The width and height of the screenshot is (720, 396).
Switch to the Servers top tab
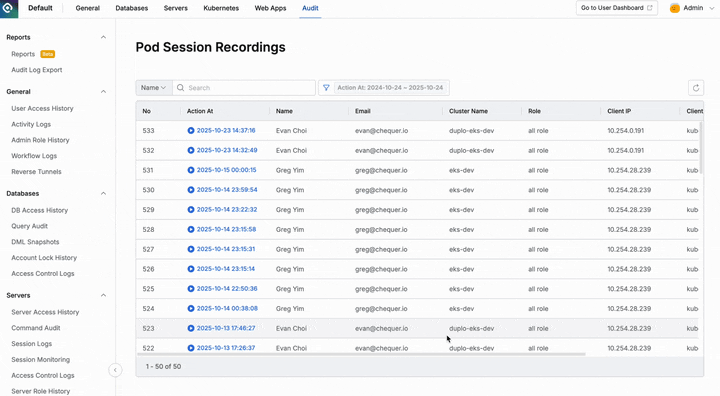point(175,8)
